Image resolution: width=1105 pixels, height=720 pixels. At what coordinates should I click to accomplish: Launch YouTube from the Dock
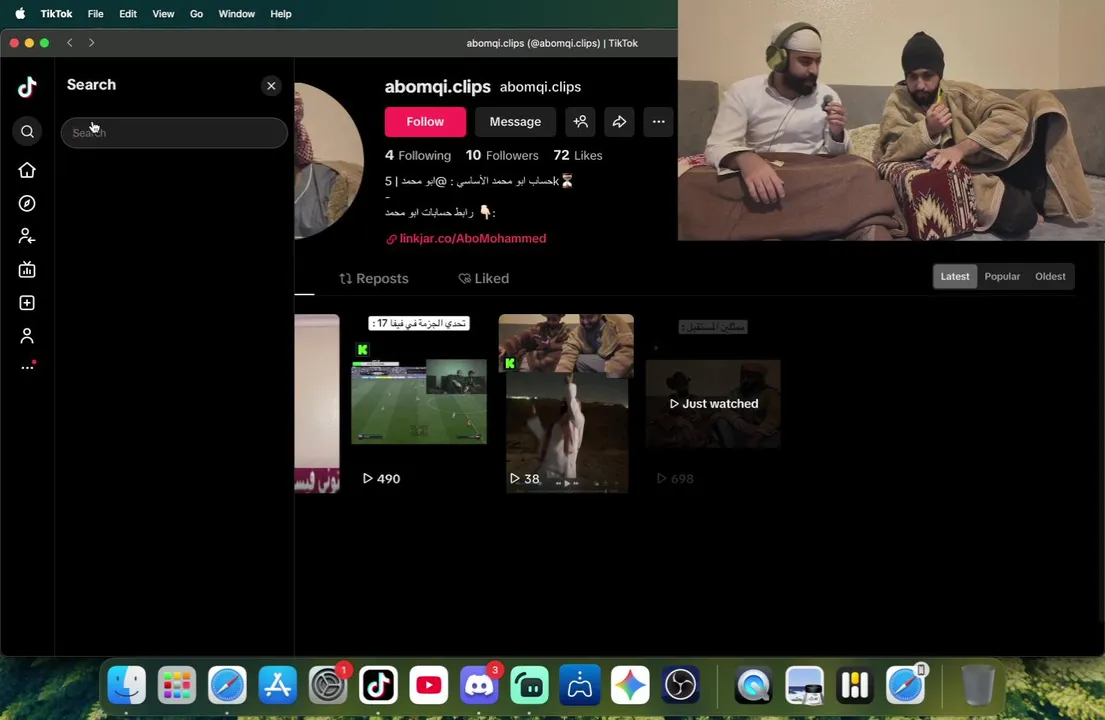[428, 685]
